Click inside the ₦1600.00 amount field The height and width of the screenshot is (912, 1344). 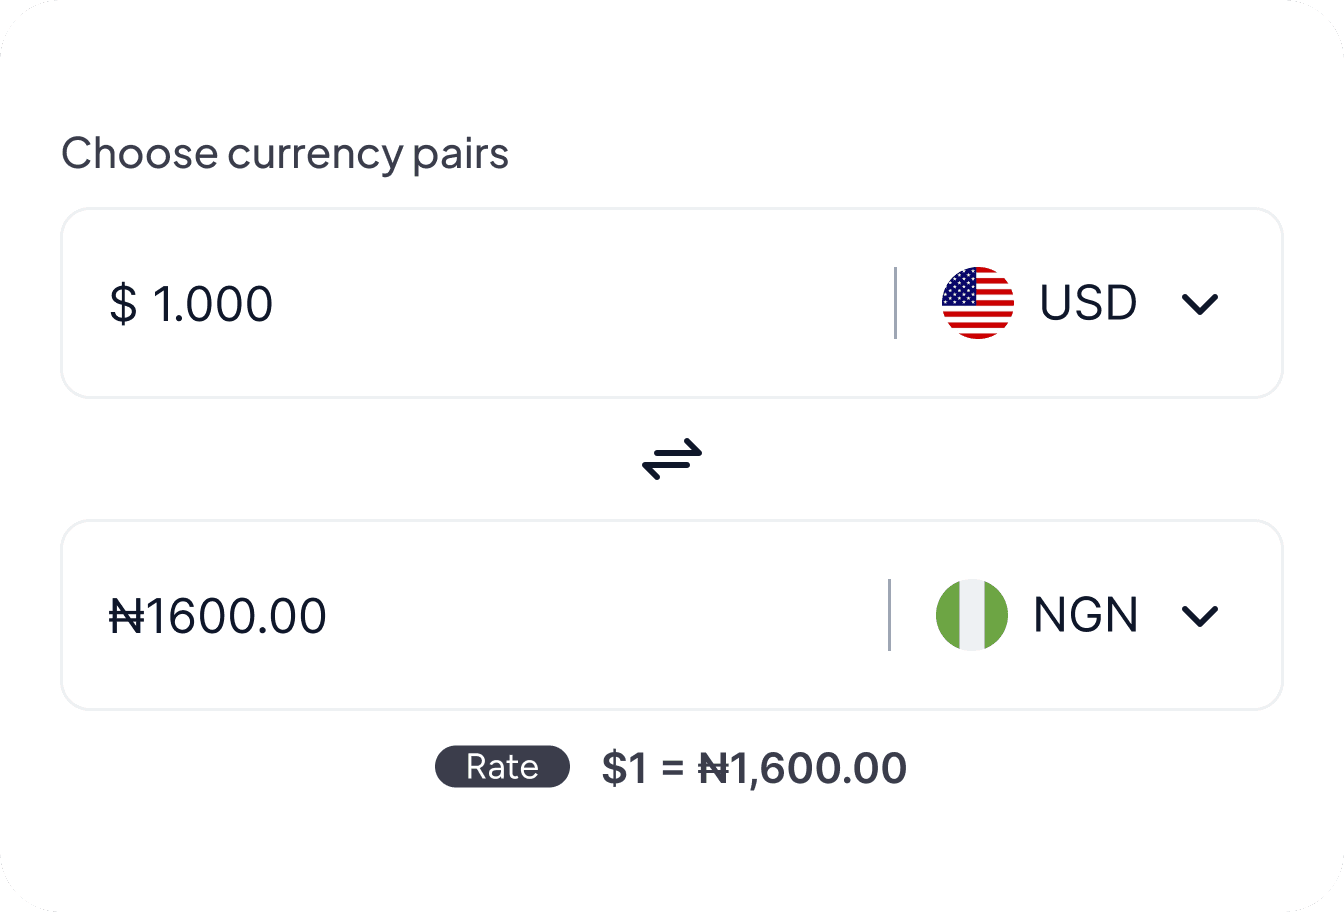point(218,615)
